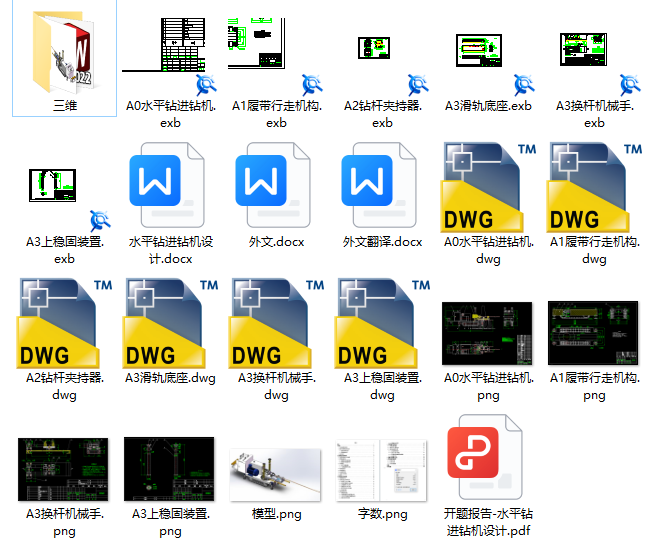Select the A3滑轨底座.dwg file icon
This screenshot has width=651, height=547.
point(170,323)
